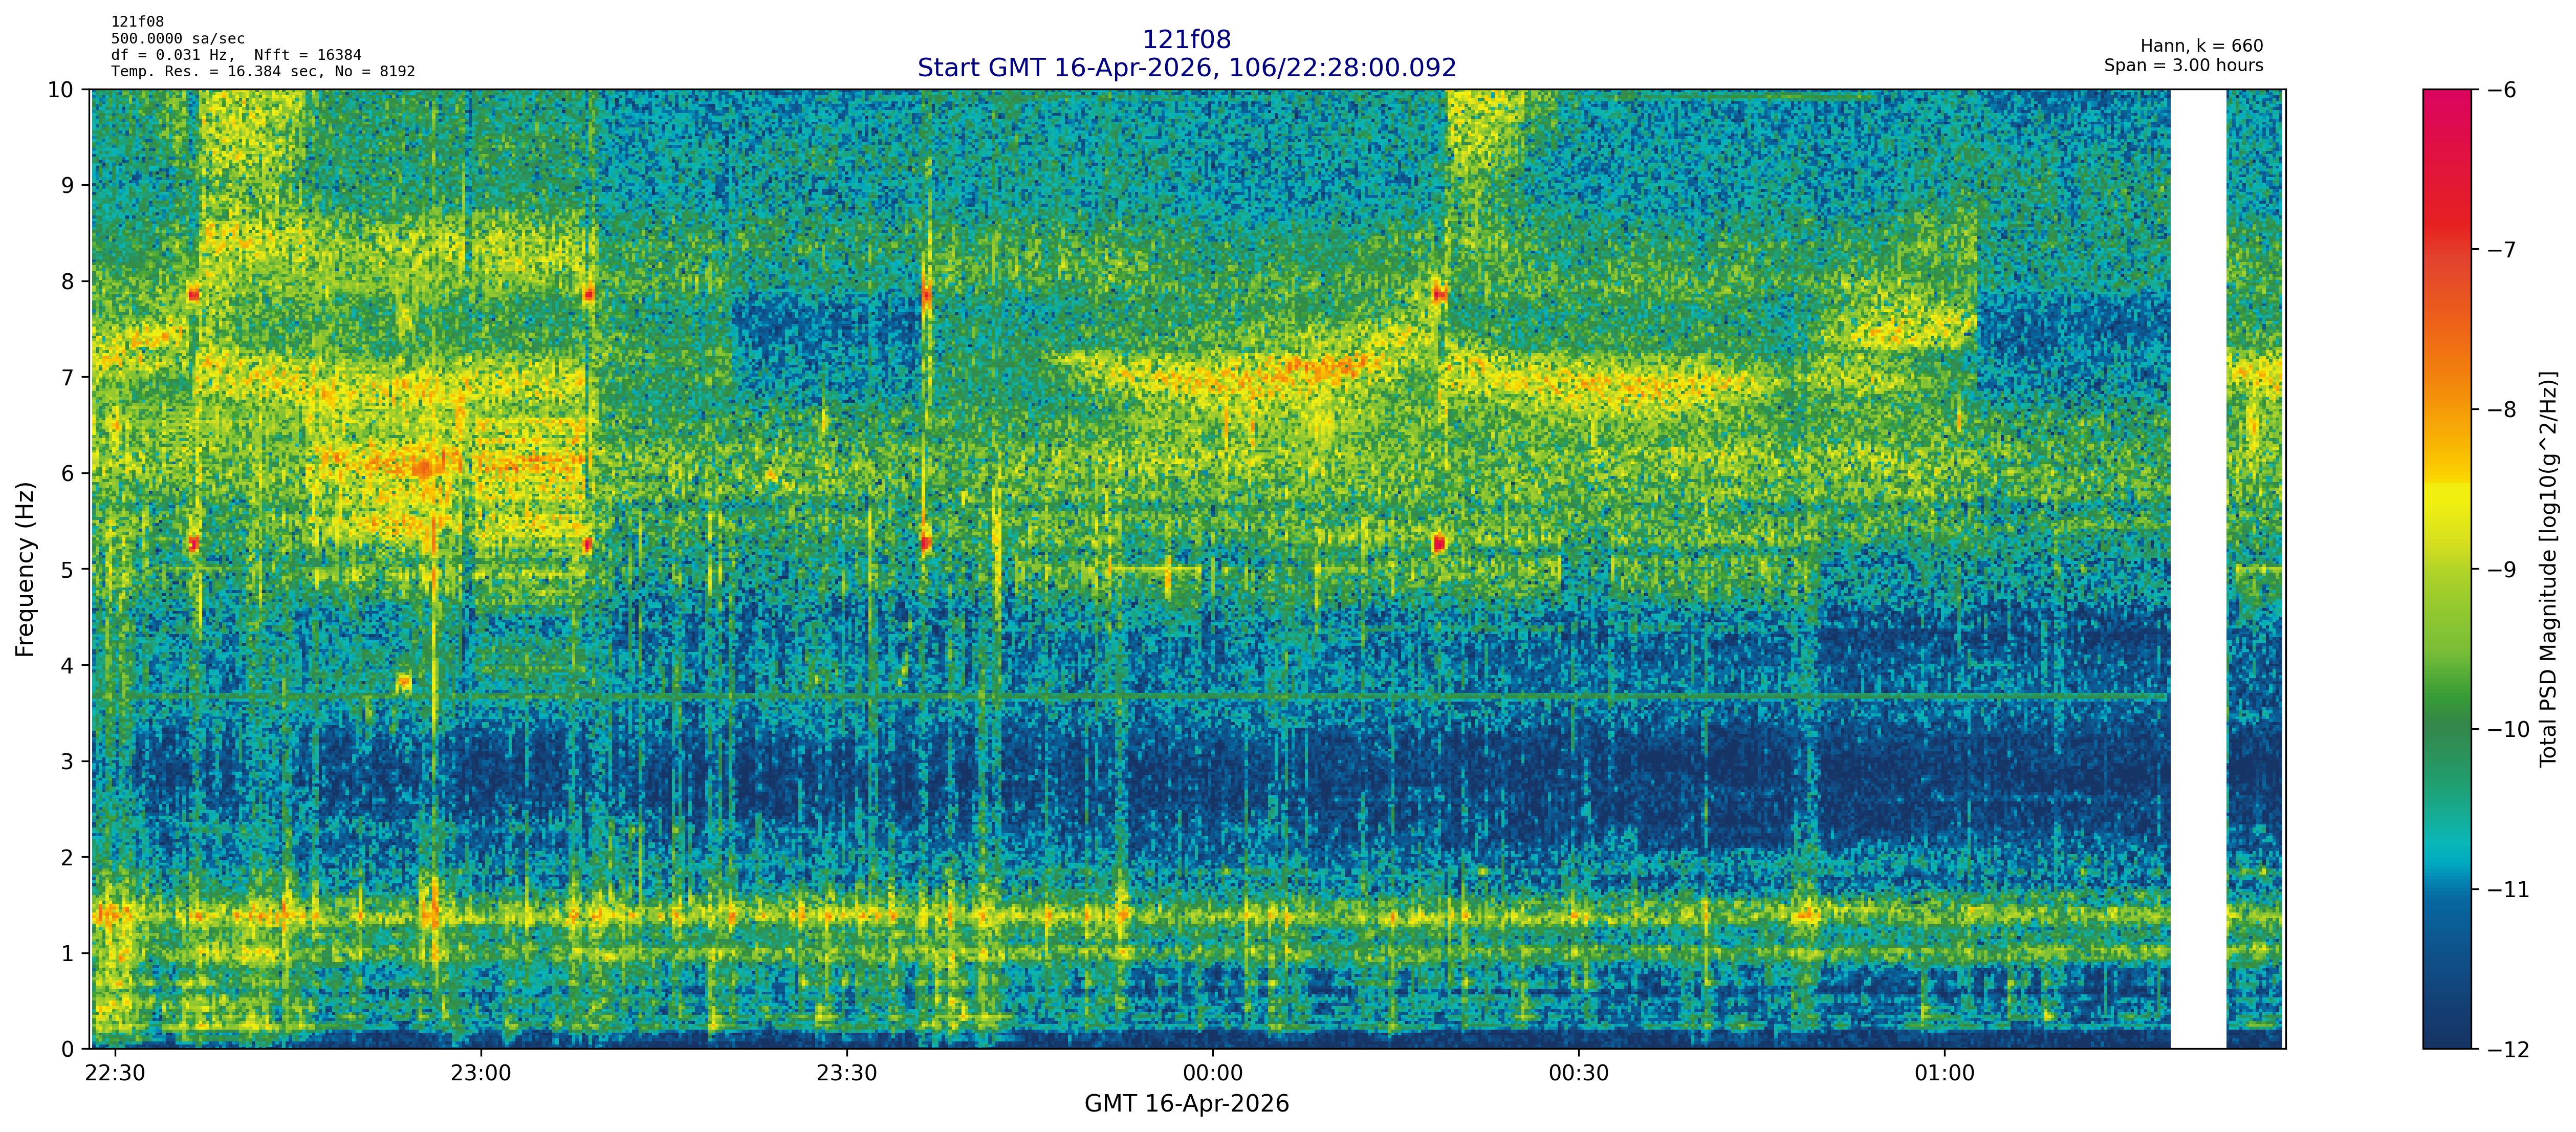Click the frequency tick label 10

[x=61, y=90]
